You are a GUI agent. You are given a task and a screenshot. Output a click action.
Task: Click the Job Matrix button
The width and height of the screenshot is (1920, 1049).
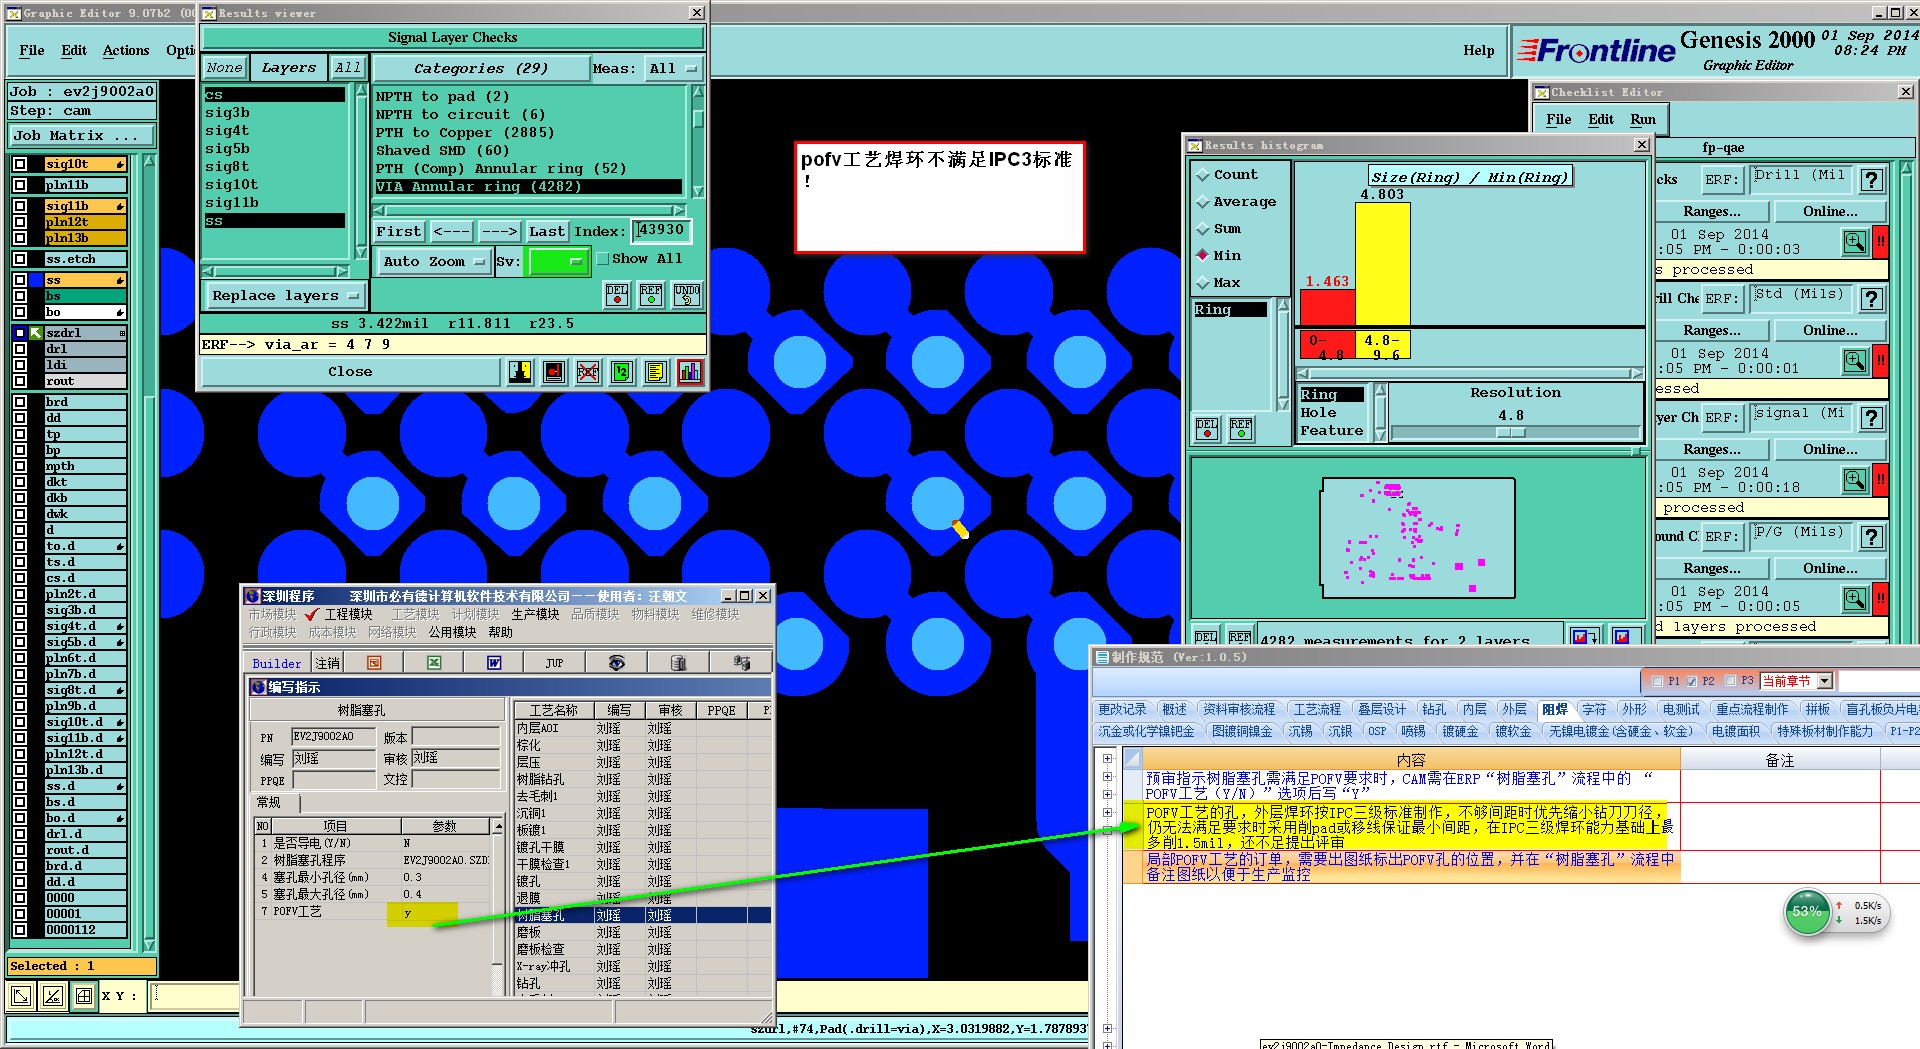(82, 136)
